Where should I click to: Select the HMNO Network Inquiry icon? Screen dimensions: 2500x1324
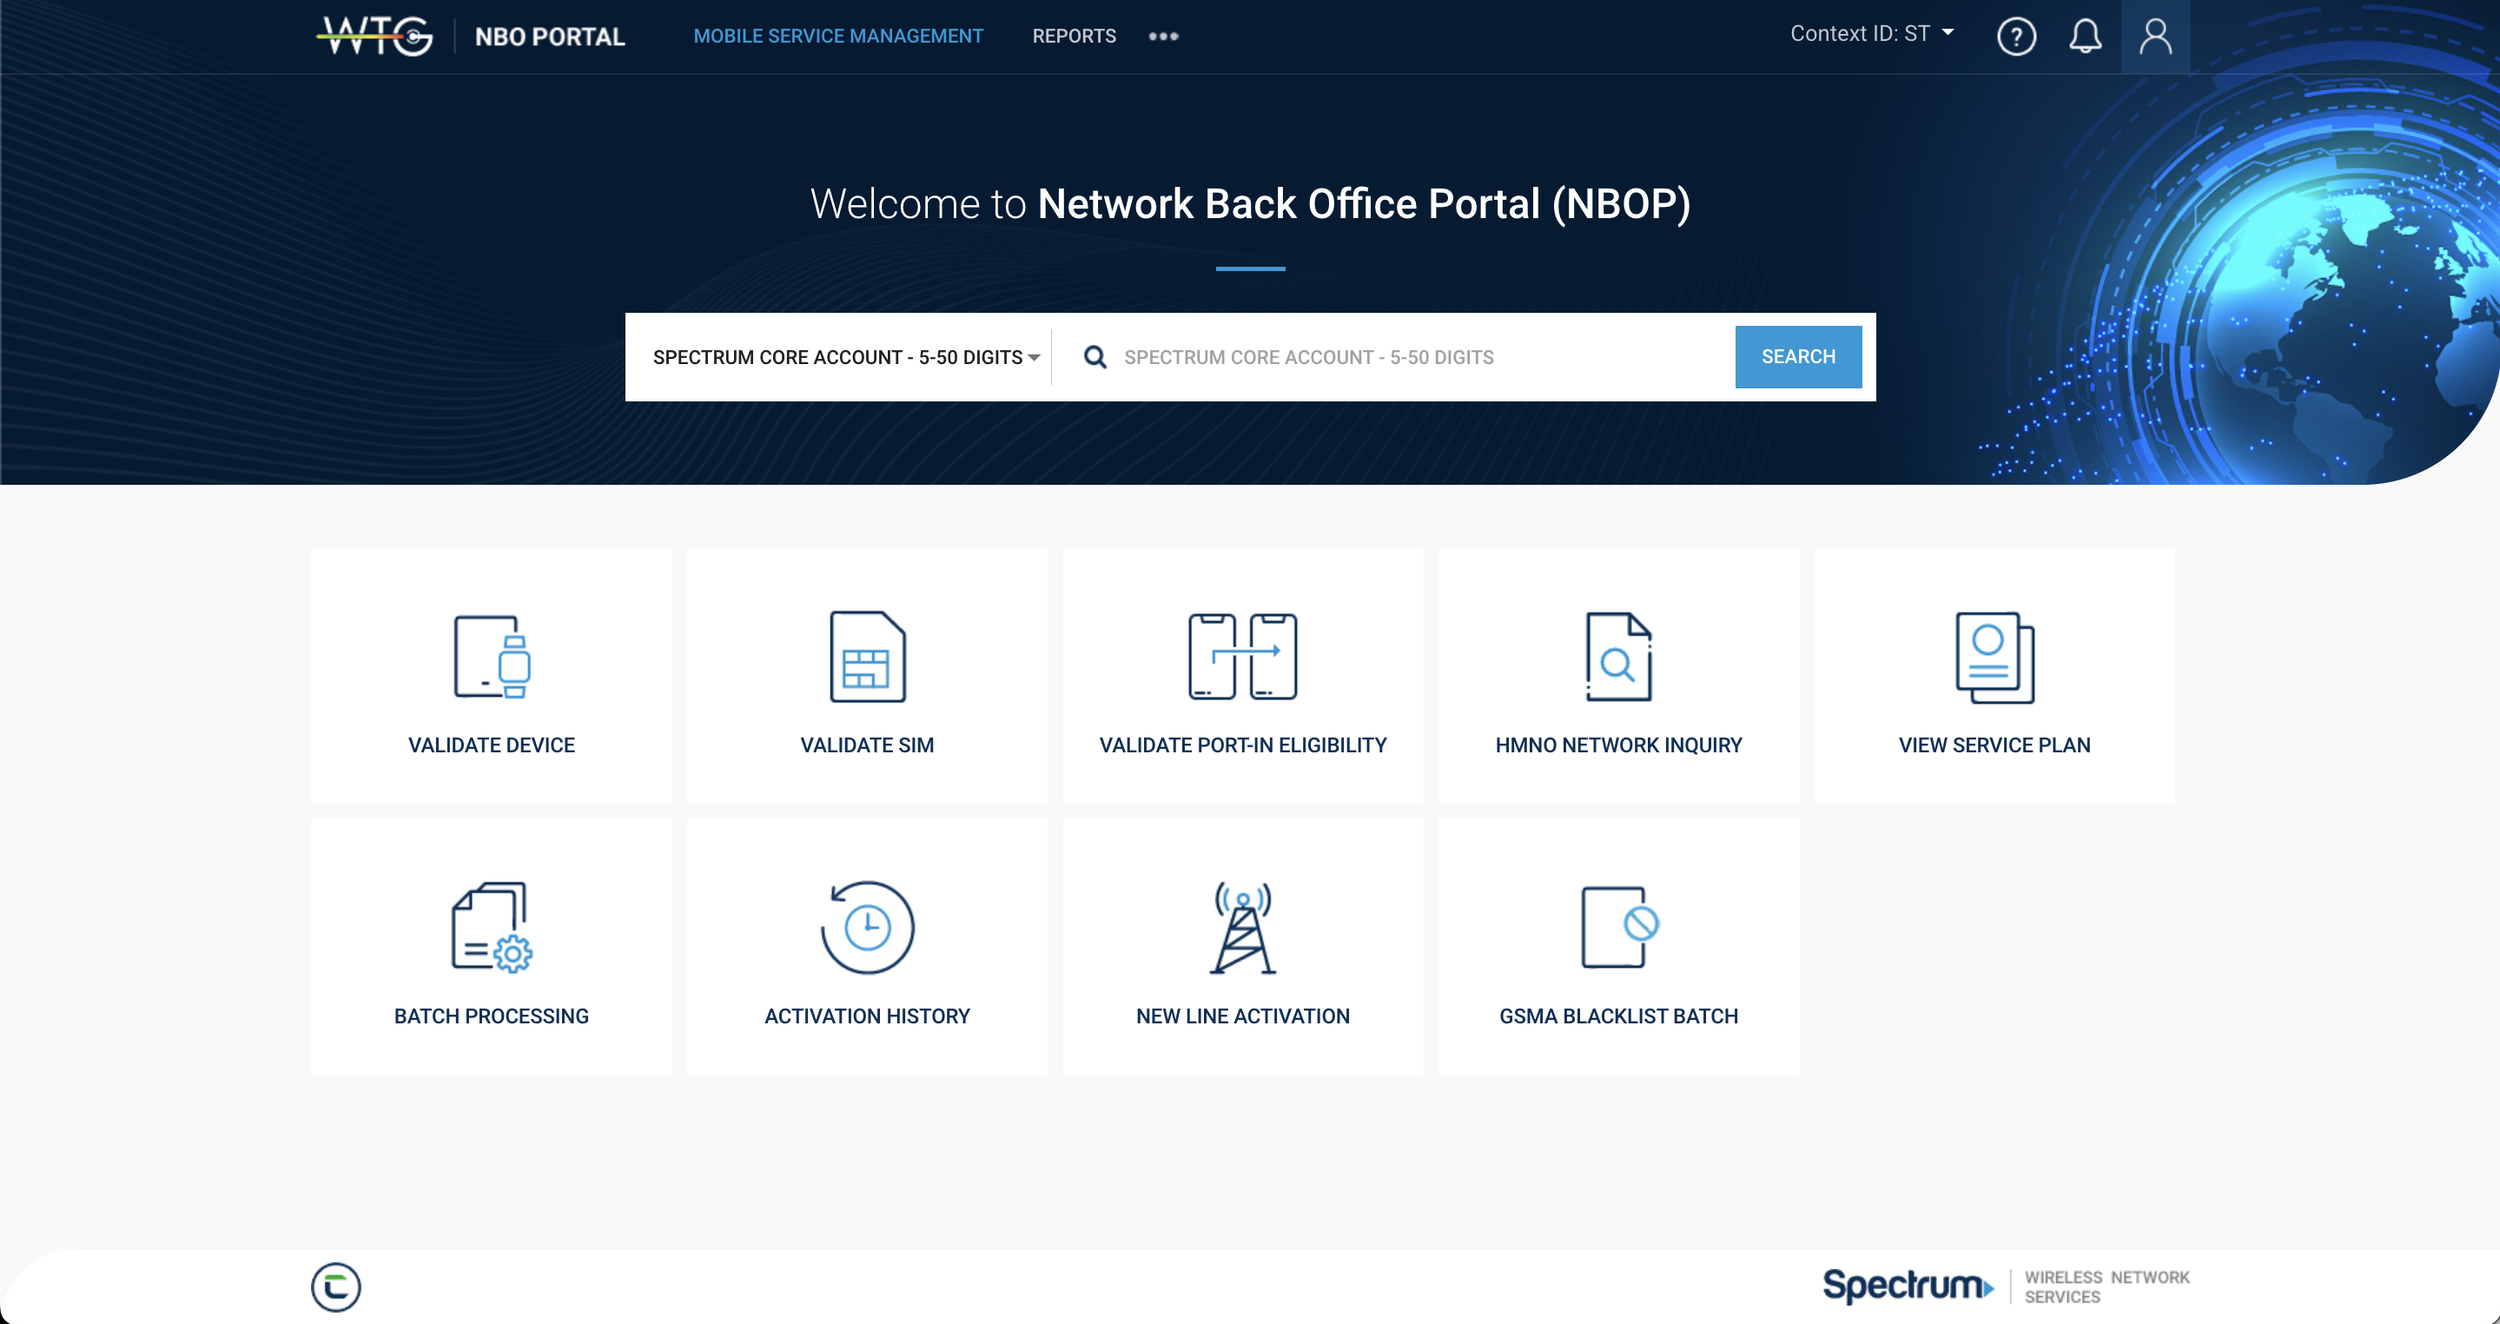(1618, 656)
